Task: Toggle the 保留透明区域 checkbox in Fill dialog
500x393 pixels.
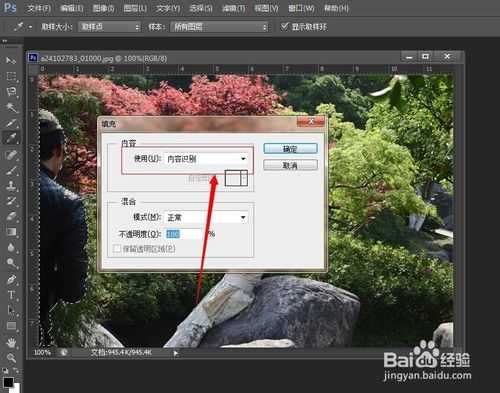Action: 117,248
